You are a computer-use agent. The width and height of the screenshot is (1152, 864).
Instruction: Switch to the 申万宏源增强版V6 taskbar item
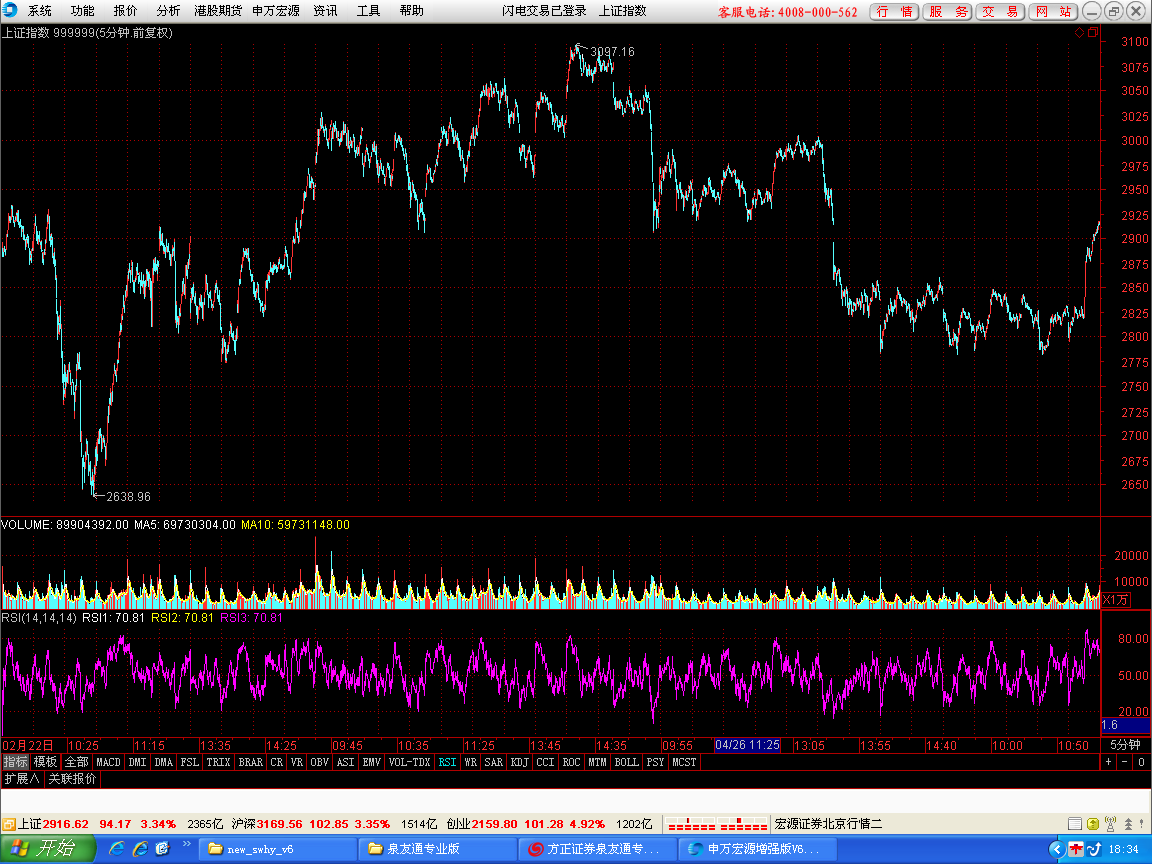757,849
